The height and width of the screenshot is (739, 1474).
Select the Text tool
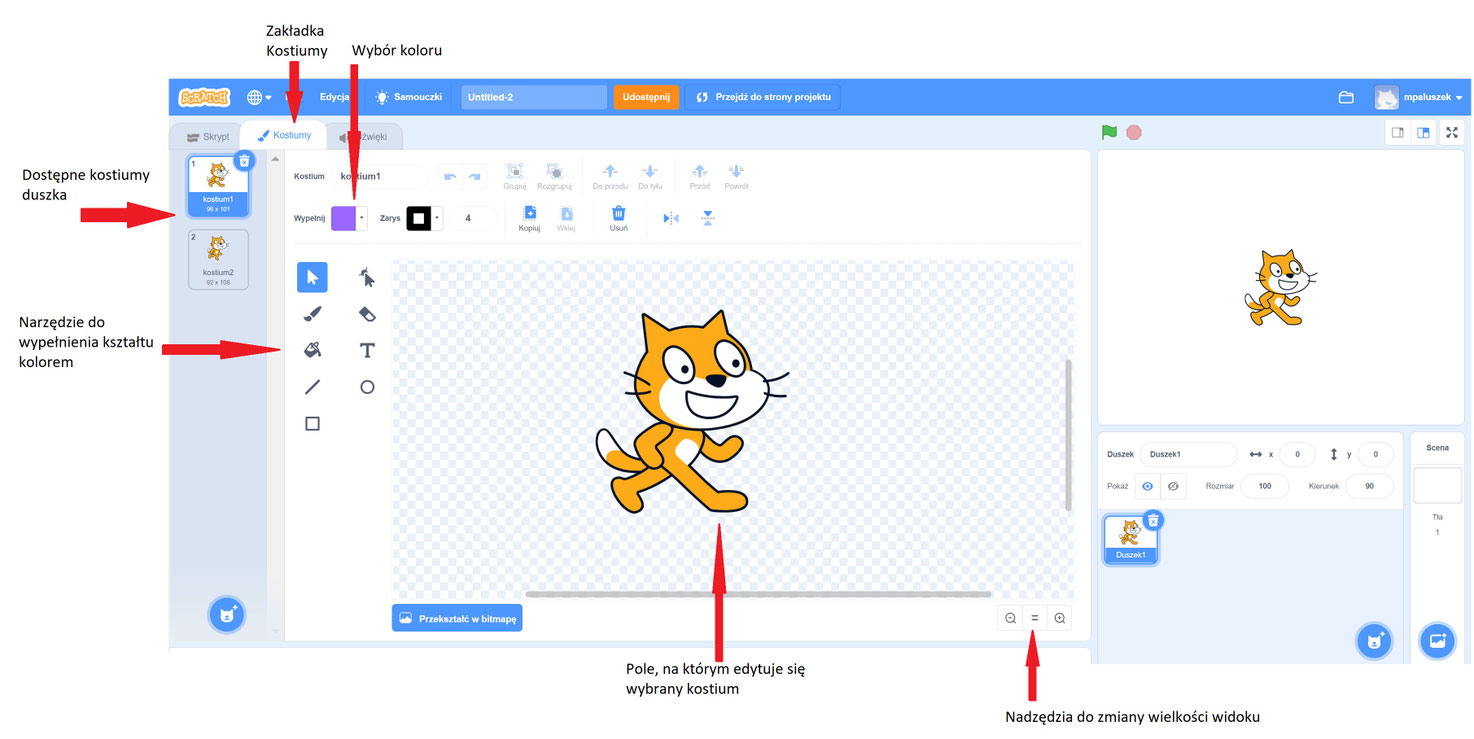pyautogui.click(x=367, y=350)
